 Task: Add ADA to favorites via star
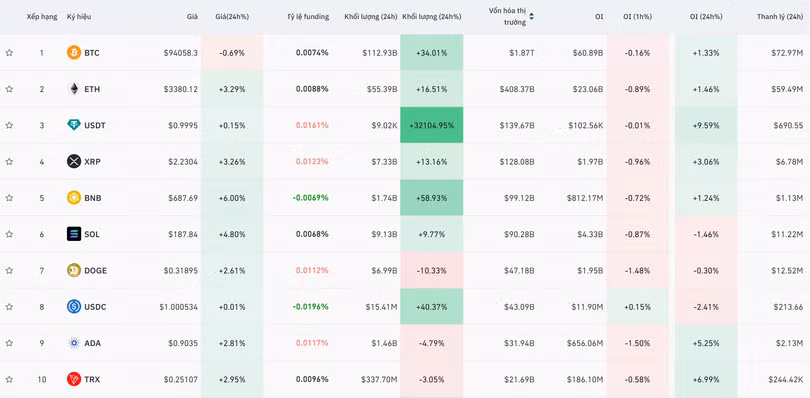pyautogui.click(x=9, y=343)
